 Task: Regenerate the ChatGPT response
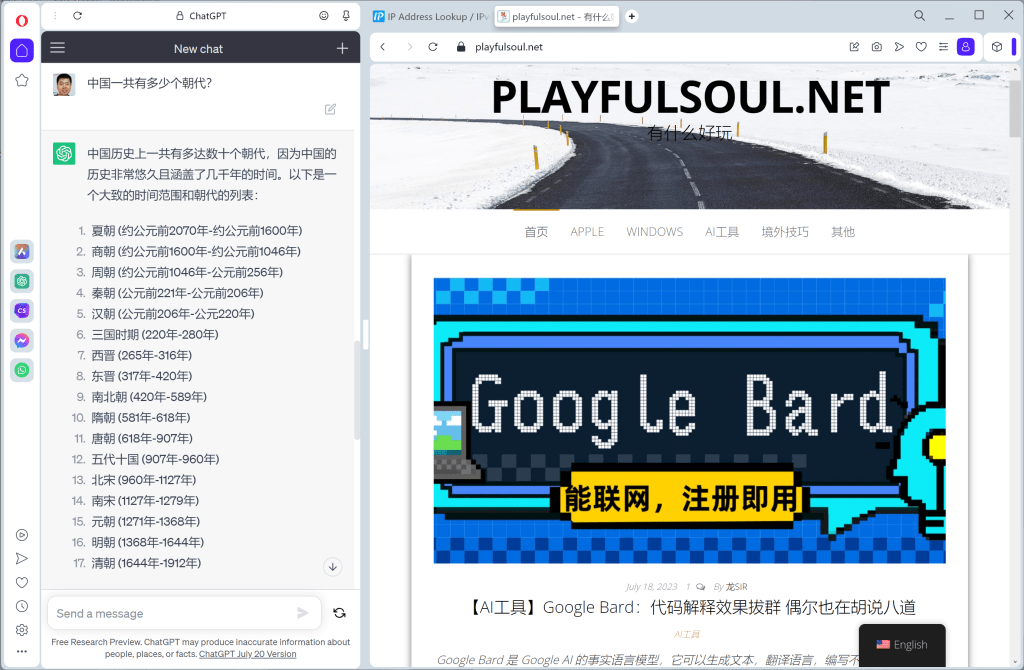[340, 613]
